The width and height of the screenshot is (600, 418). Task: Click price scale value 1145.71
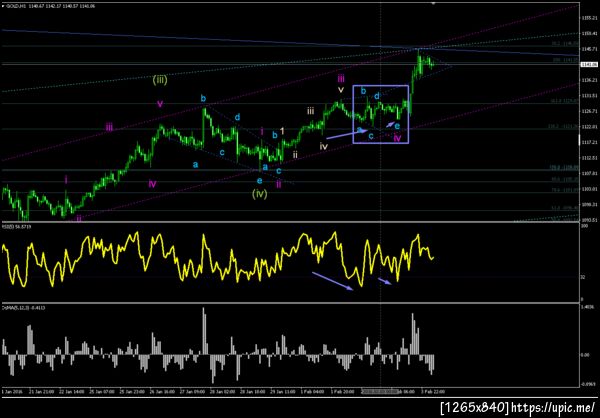click(589, 49)
